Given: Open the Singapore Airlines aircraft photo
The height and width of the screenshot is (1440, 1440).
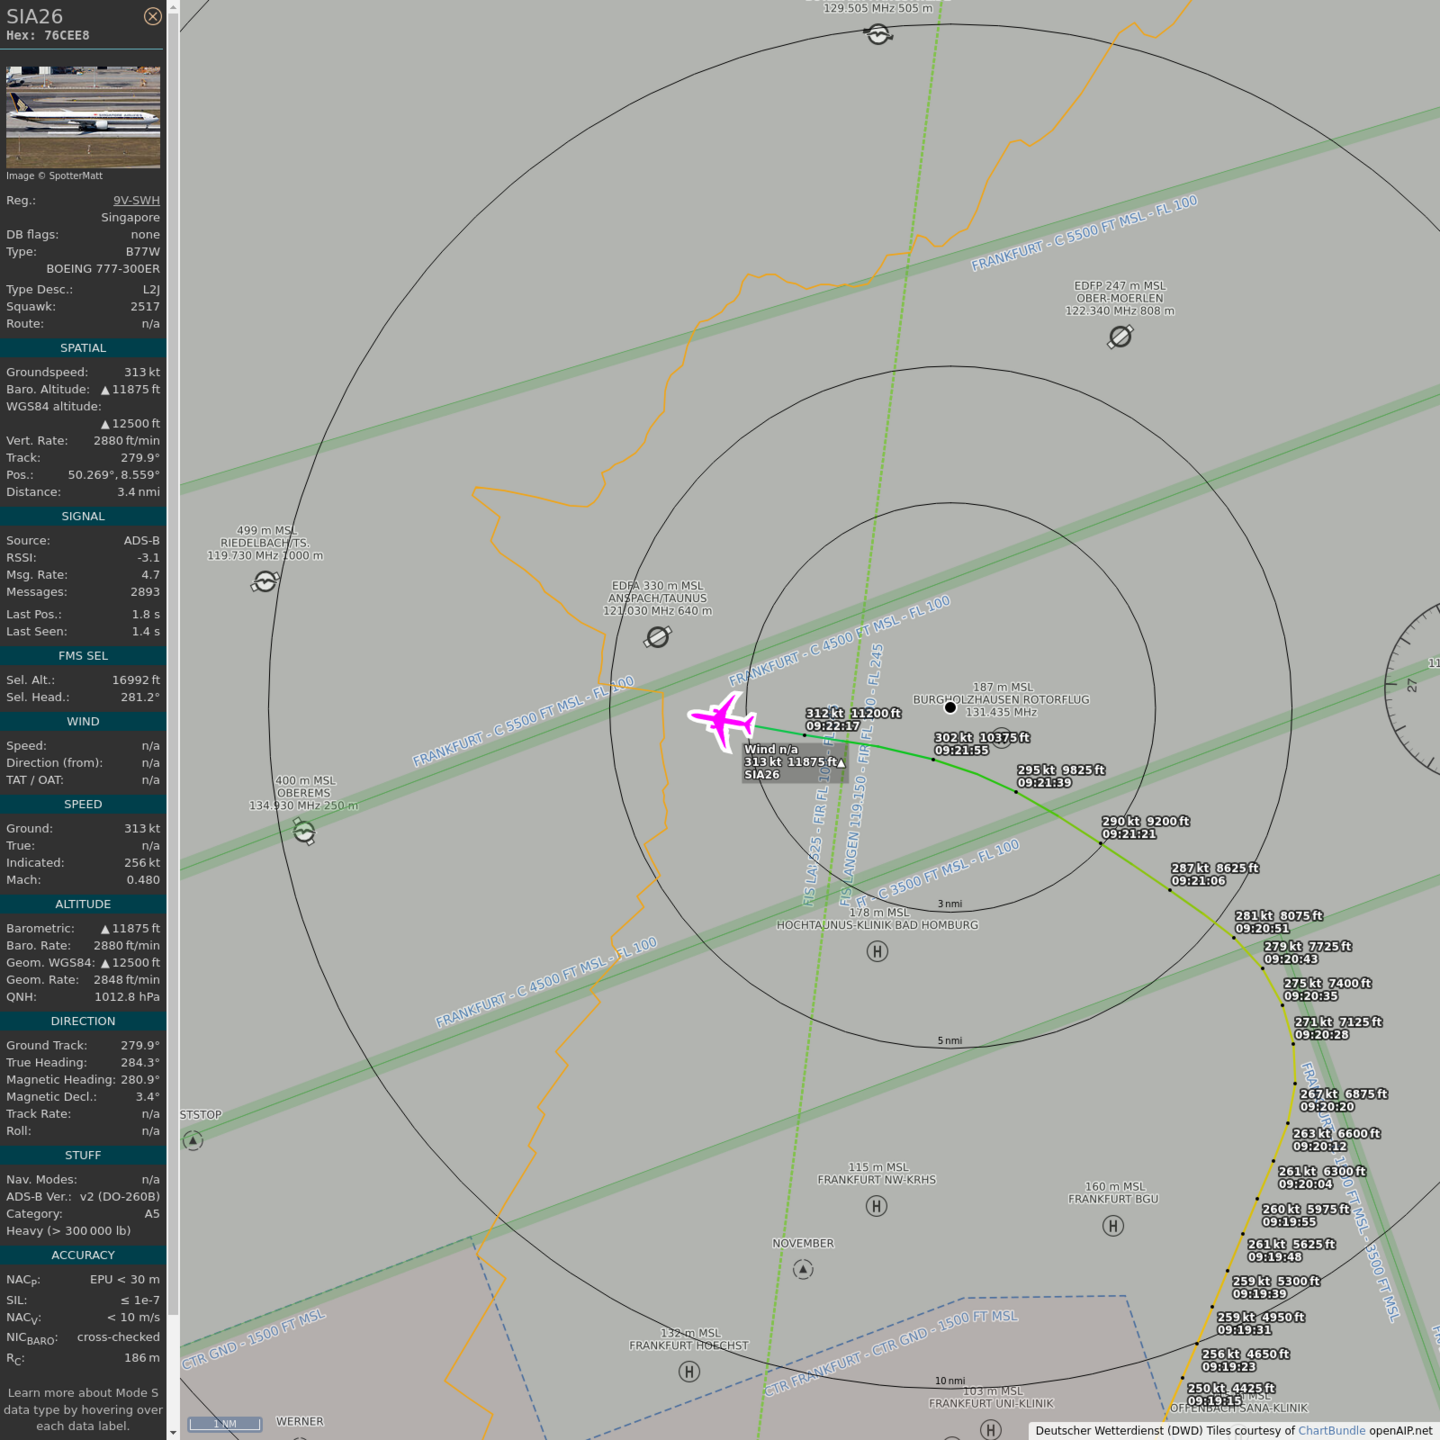Looking at the screenshot, I should coord(83,117).
